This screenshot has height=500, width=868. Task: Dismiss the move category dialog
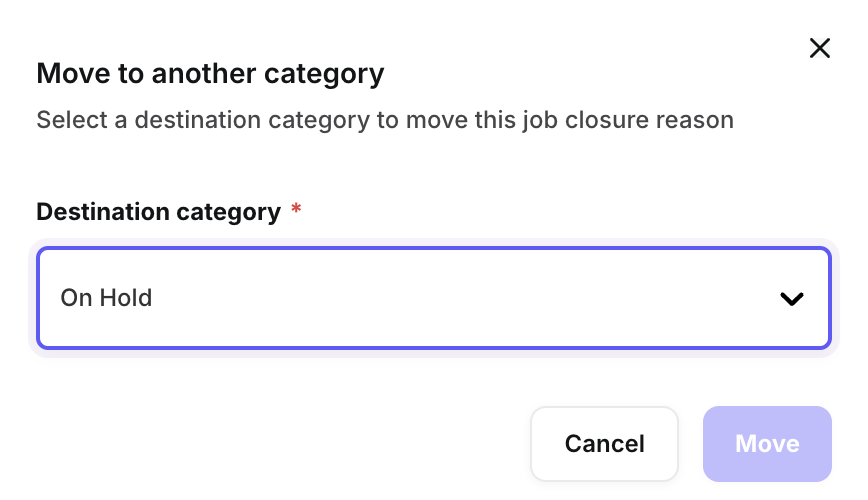pos(820,48)
